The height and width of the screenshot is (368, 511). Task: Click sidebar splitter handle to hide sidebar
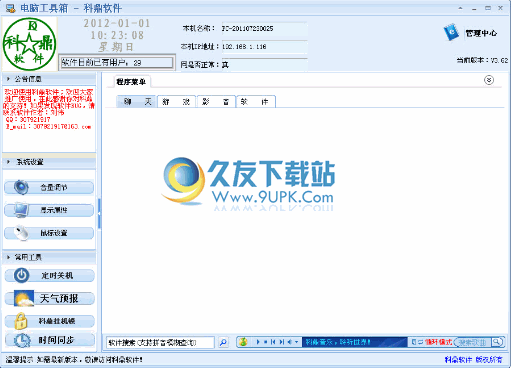click(x=99, y=213)
